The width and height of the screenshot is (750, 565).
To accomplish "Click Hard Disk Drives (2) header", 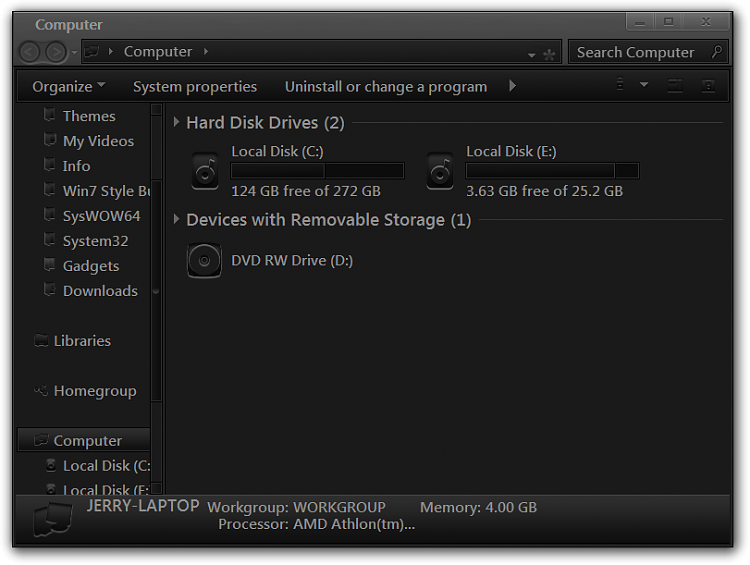I will [x=265, y=123].
